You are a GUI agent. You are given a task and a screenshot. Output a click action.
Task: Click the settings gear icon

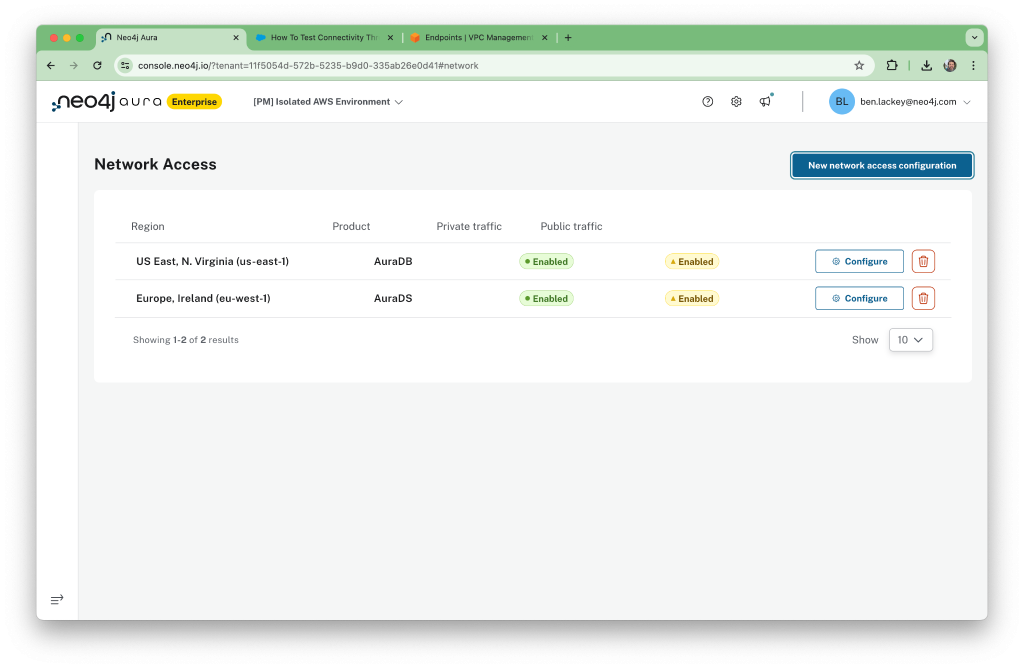click(736, 101)
